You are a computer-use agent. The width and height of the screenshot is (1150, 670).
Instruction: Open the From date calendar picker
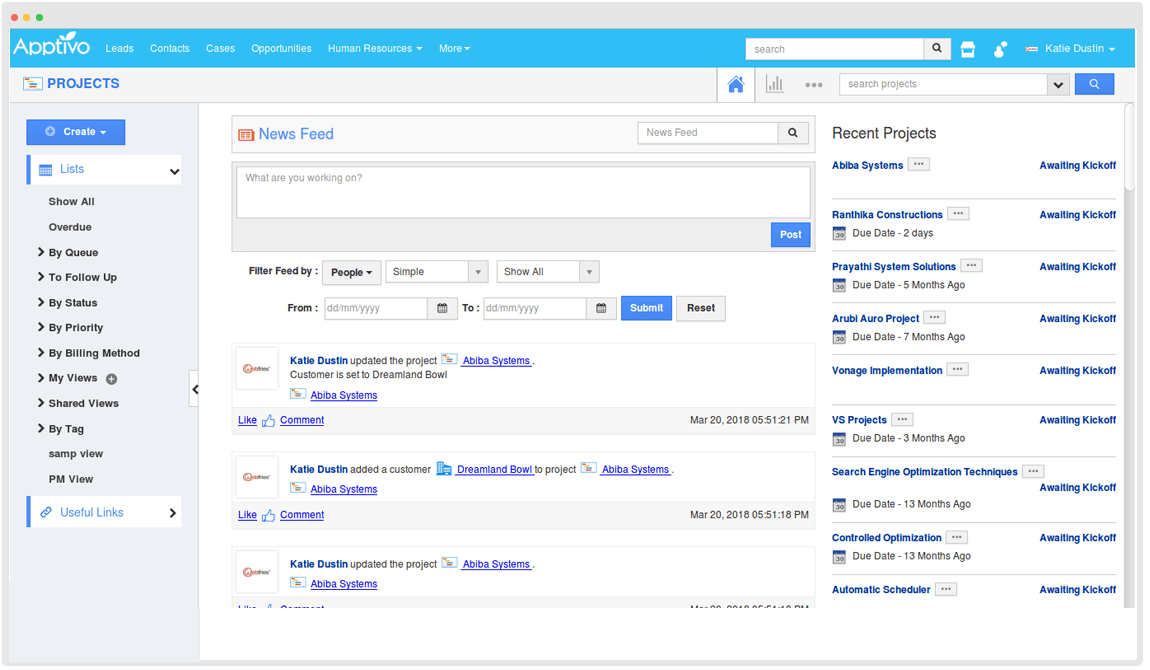(442, 308)
